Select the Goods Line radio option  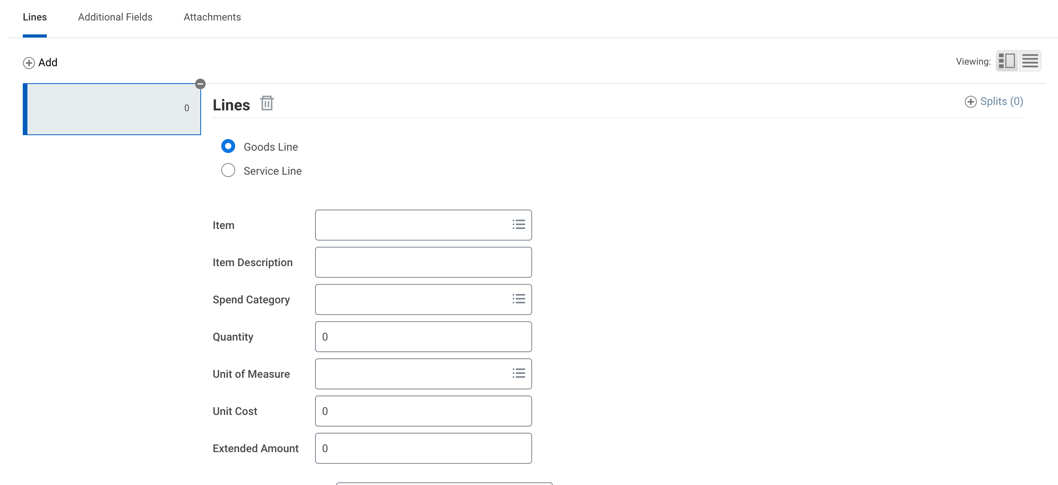tap(228, 146)
